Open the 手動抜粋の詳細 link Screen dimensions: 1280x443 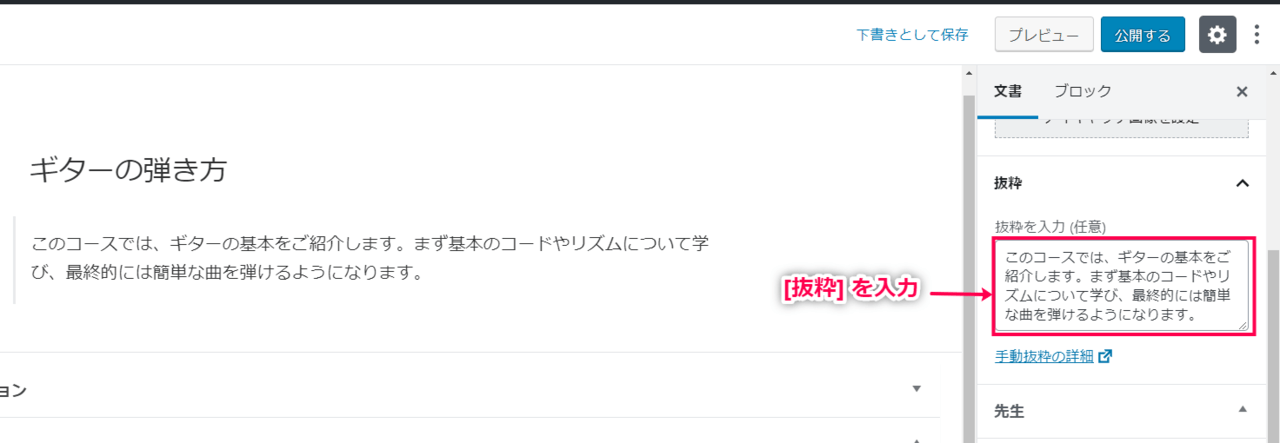(x=1045, y=356)
